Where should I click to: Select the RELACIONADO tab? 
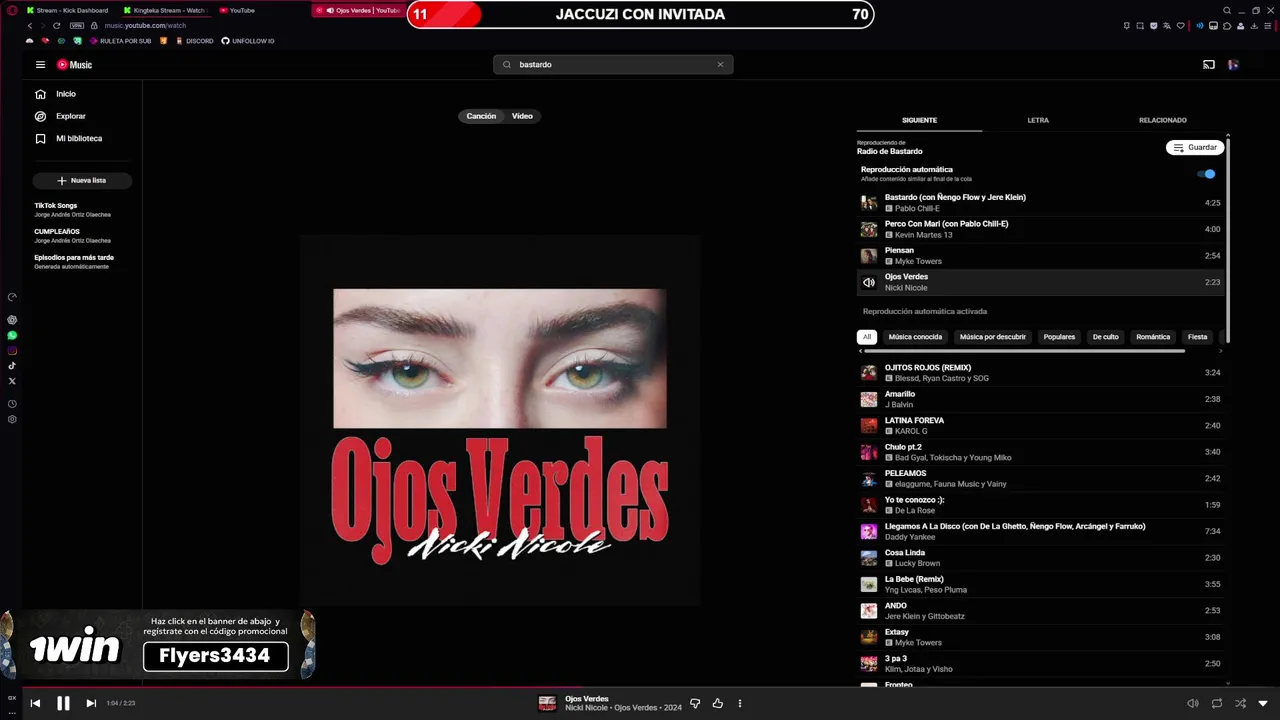tap(1162, 120)
